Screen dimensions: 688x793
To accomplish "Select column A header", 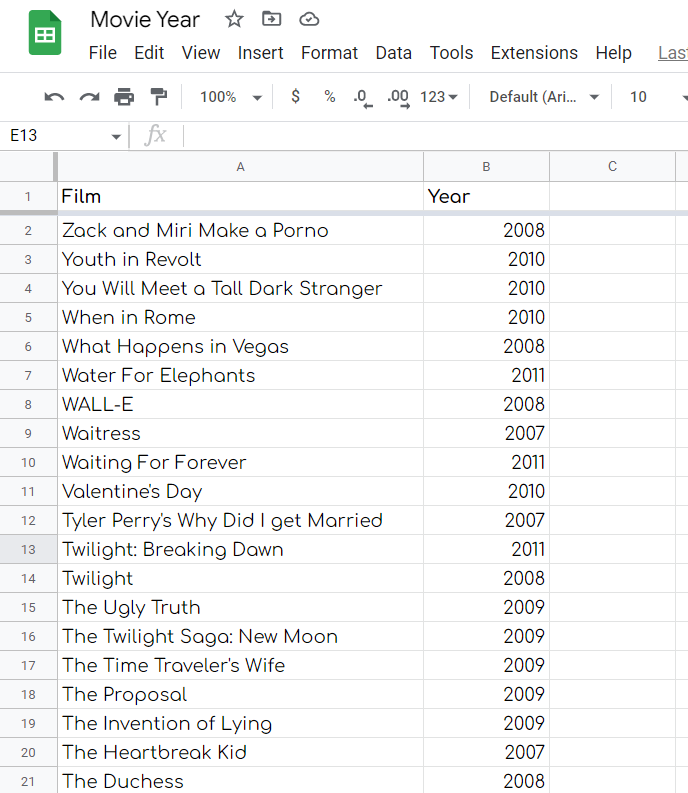I will 240,167.
